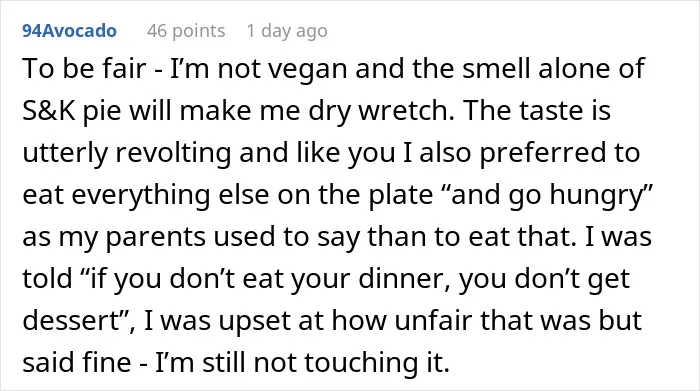Click the word 'everything' in the comment

point(141,195)
